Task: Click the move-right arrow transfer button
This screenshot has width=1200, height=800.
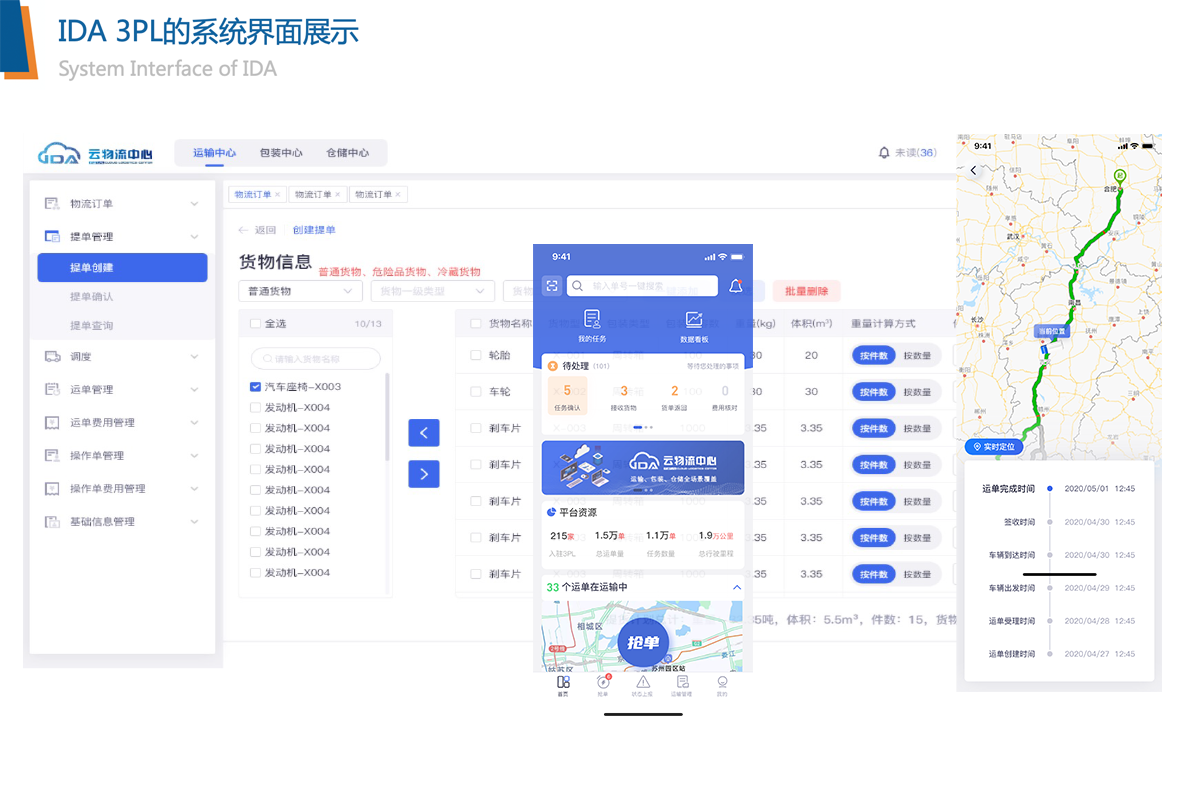Action: tap(424, 474)
